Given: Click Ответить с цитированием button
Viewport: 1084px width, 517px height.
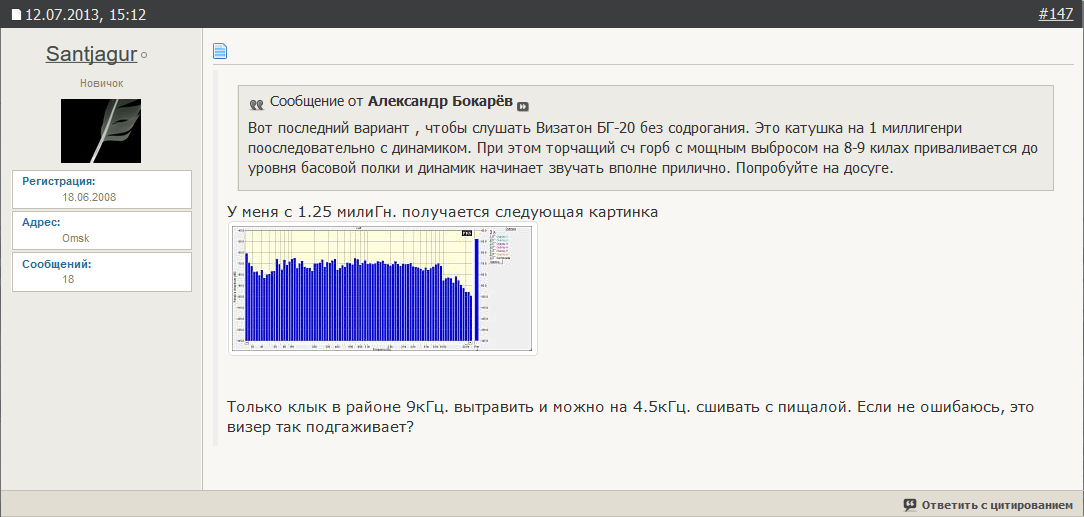Looking at the screenshot, I should click(x=988, y=505).
